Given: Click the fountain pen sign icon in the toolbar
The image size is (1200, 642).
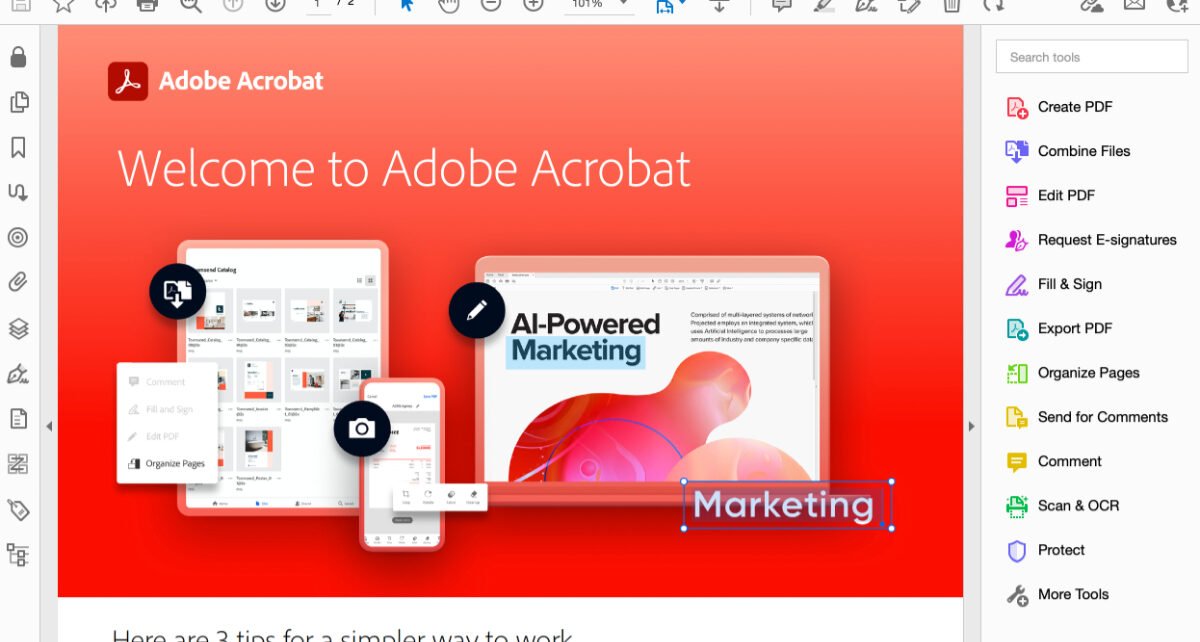Looking at the screenshot, I should (866, 4).
